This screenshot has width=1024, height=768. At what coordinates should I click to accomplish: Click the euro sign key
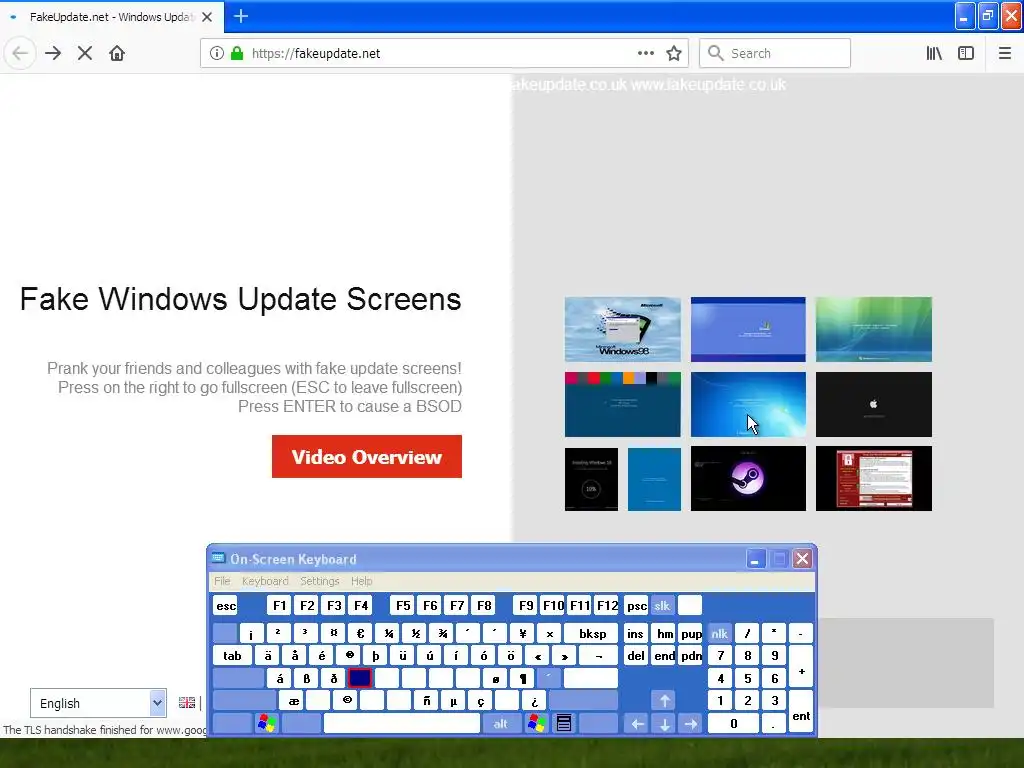[360, 633]
